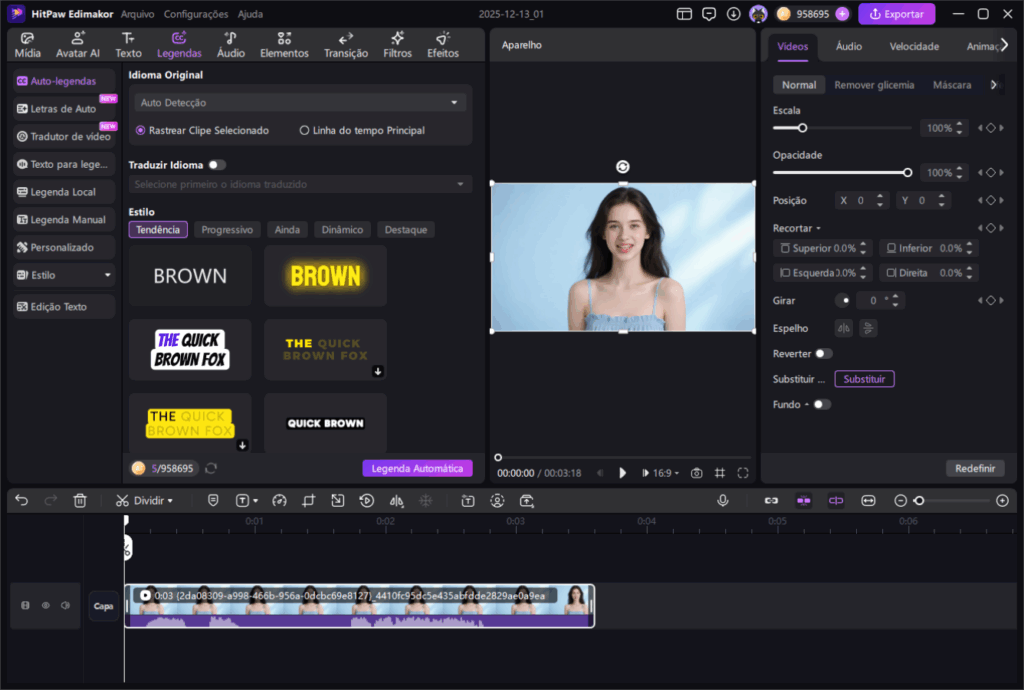The image size is (1024, 690).
Task: Click the trash delete icon in timeline toolbar
Action: tap(81, 500)
